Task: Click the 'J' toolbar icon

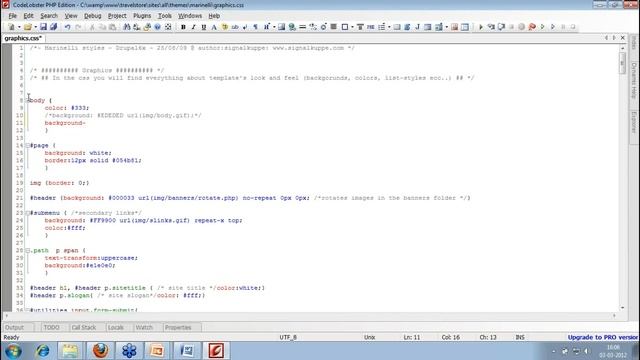Action: coord(417,27)
